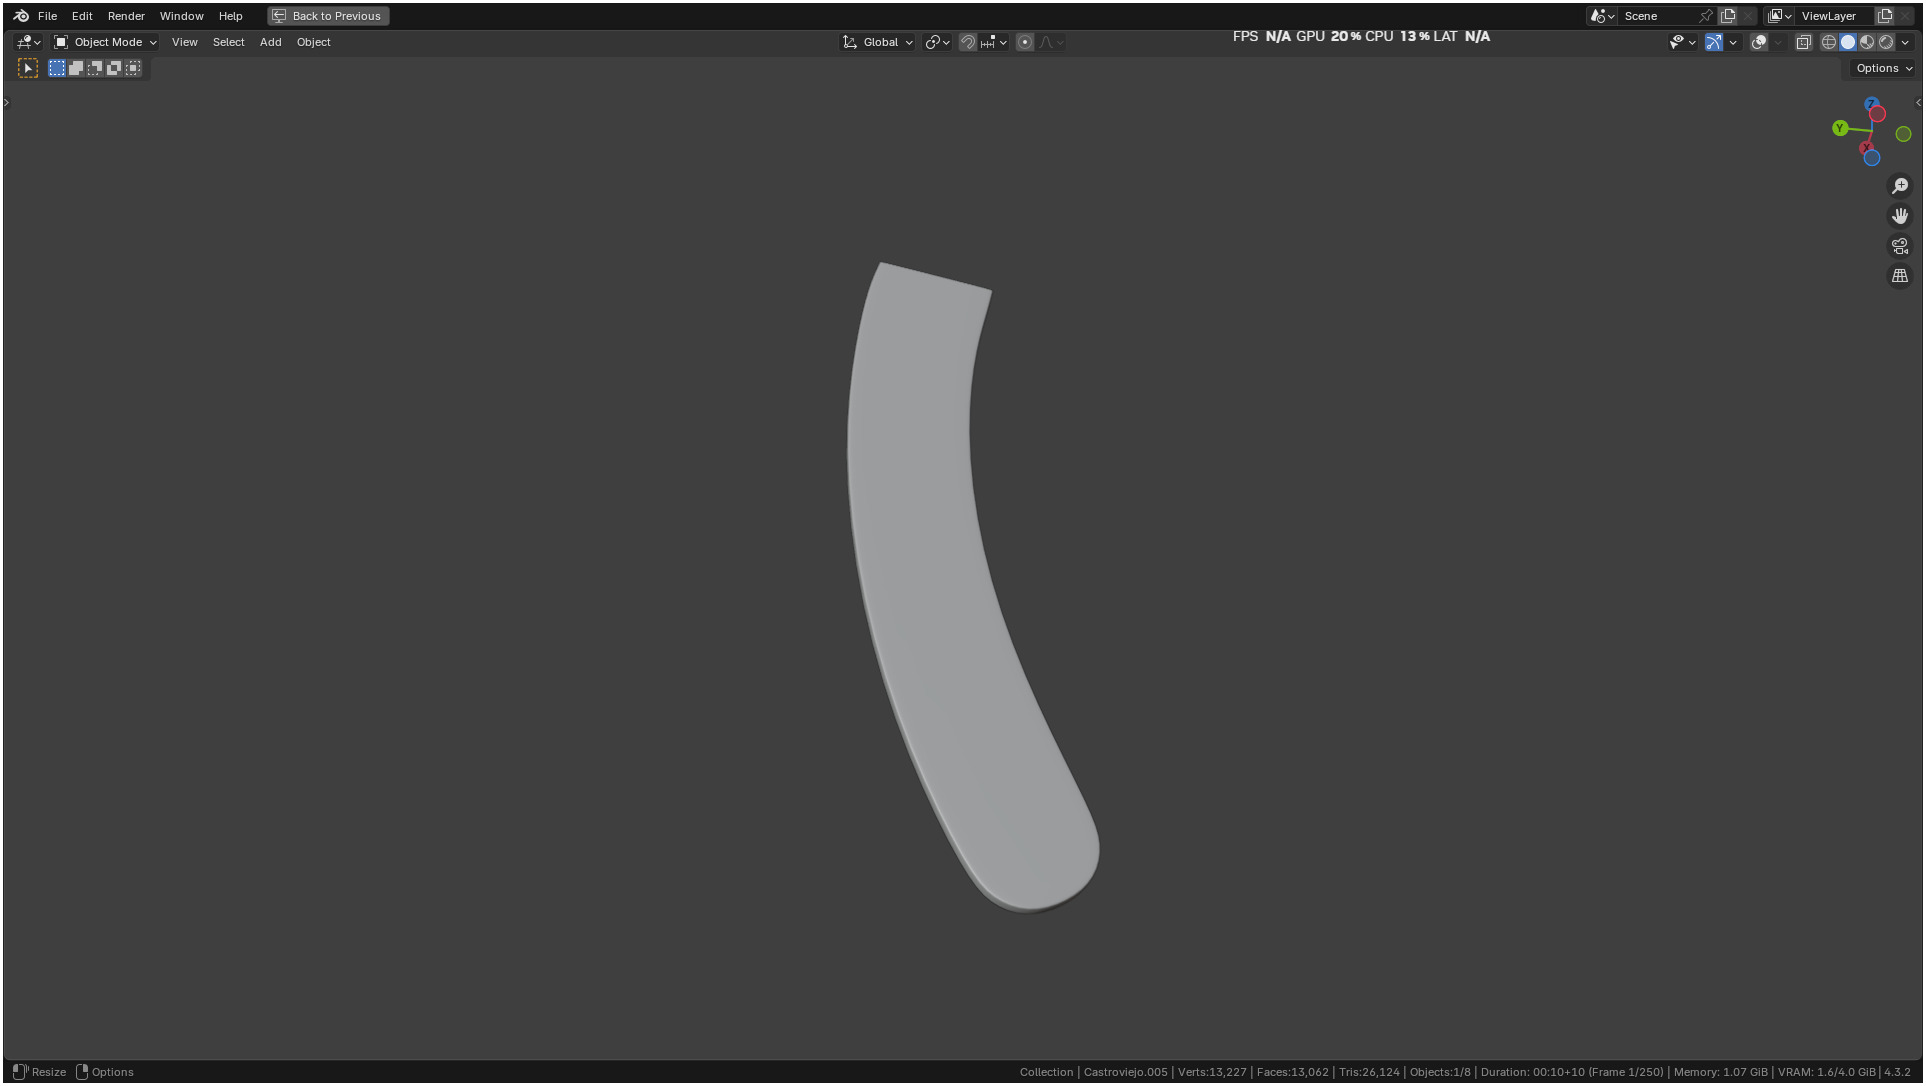Viewport: 1926px width, 1086px height.
Task: Select the Select Box tool icon
Action: (28, 68)
